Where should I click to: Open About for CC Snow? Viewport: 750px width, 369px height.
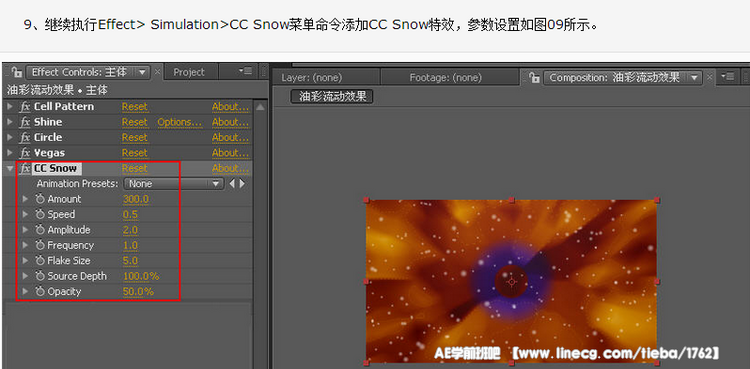click(x=231, y=168)
